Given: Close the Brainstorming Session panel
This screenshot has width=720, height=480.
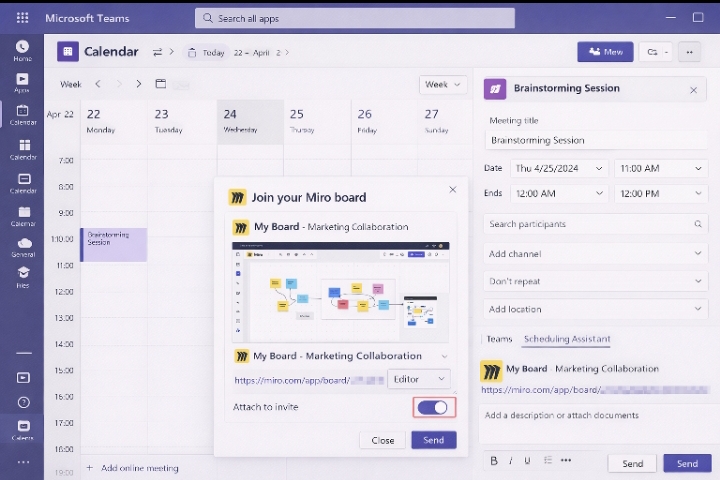Looking at the screenshot, I should click(694, 89).
